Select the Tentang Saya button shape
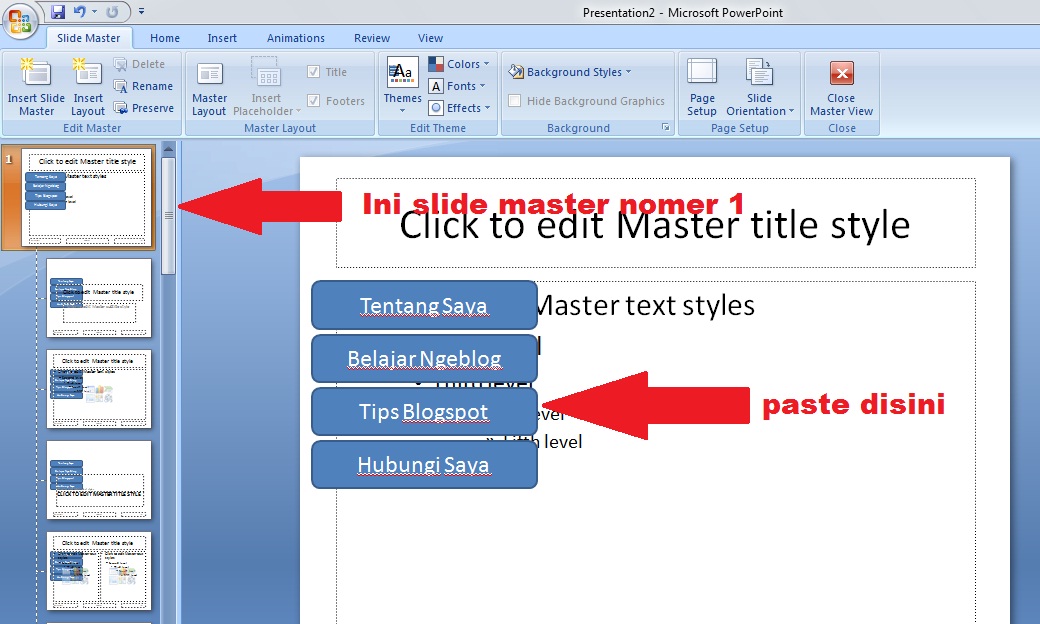The image size is (1040, 624). click(424, 305)
